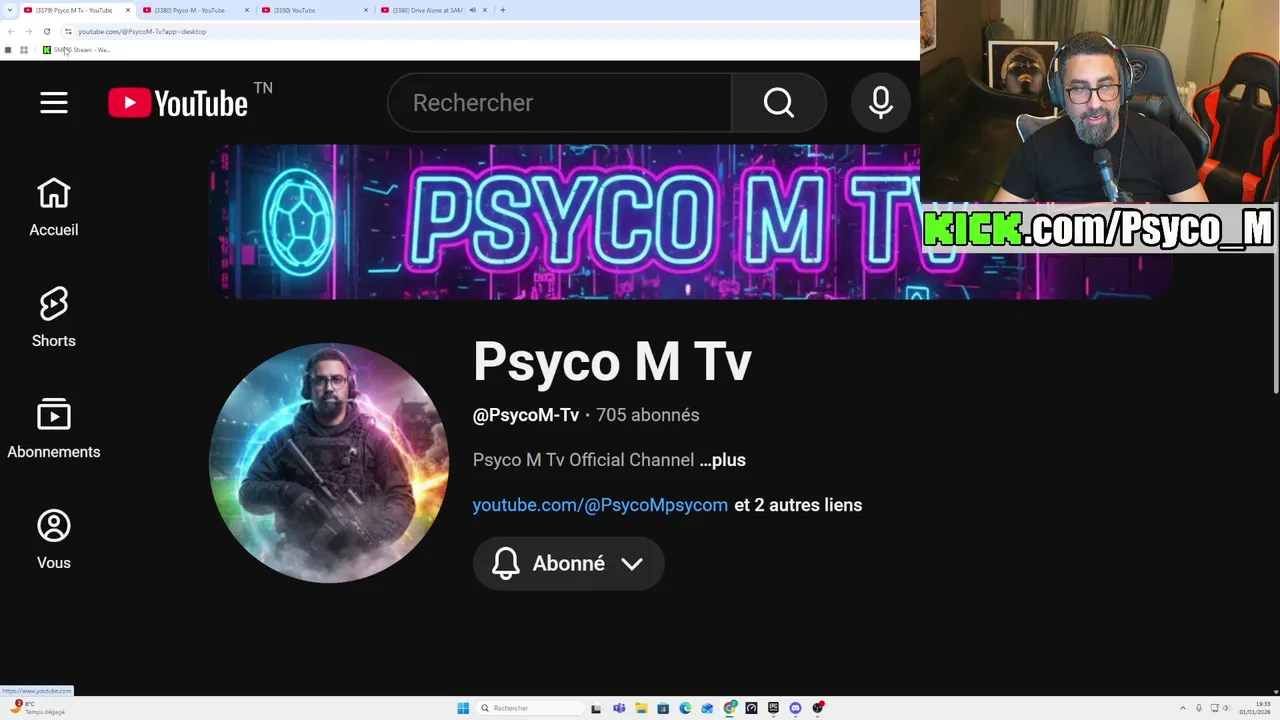Click the notification bell on Abonné button

point(506,564)
